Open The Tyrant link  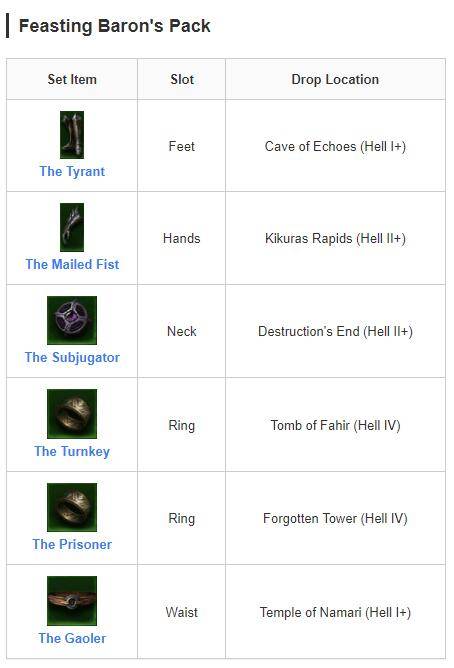point(72,171)
